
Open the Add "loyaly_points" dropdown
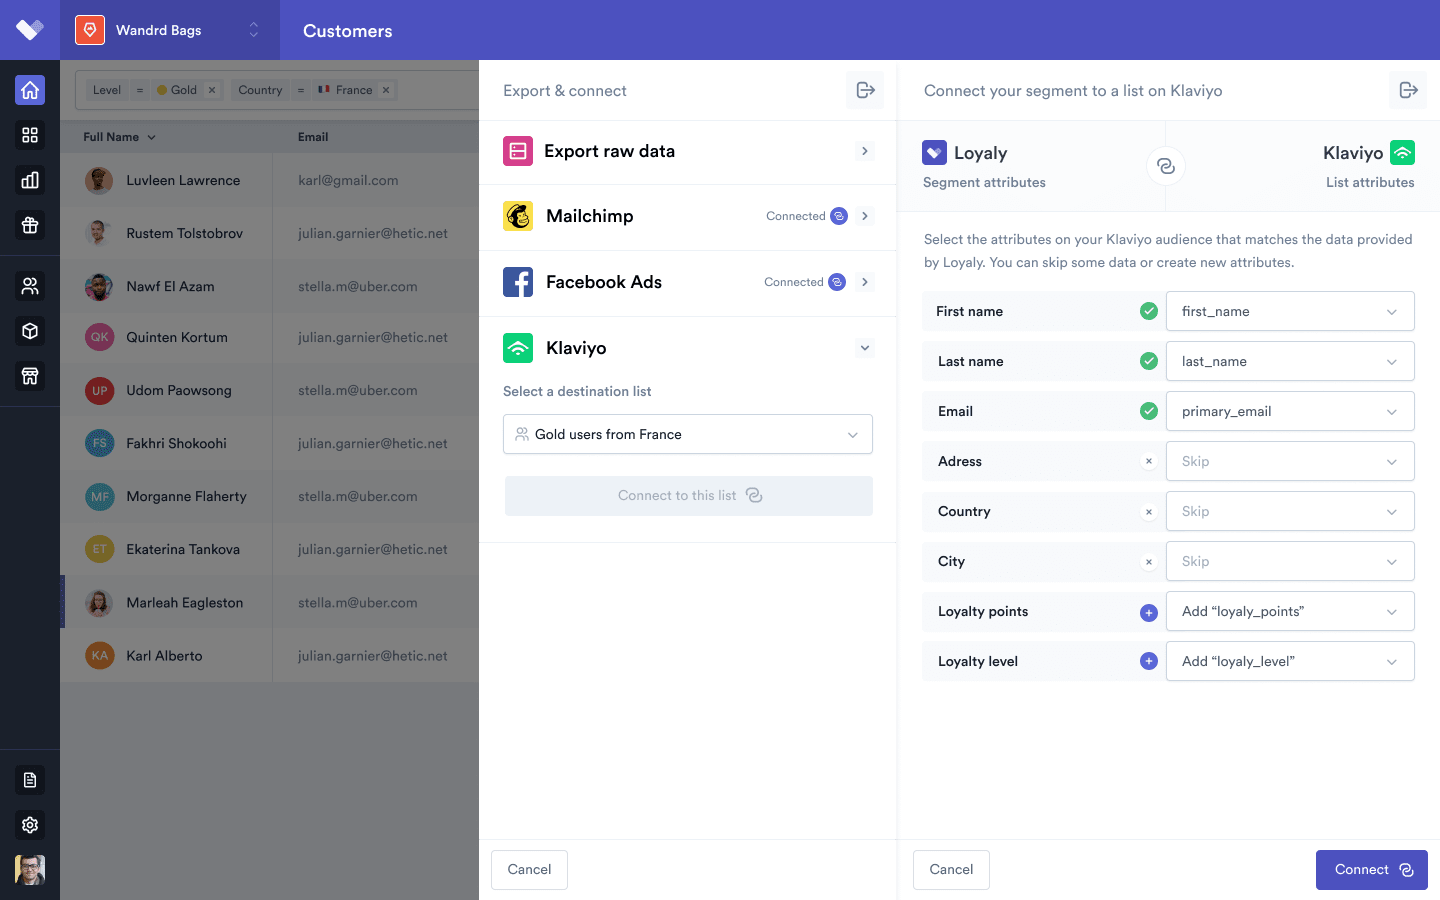pyautogui.click(x=1290, y=611)
